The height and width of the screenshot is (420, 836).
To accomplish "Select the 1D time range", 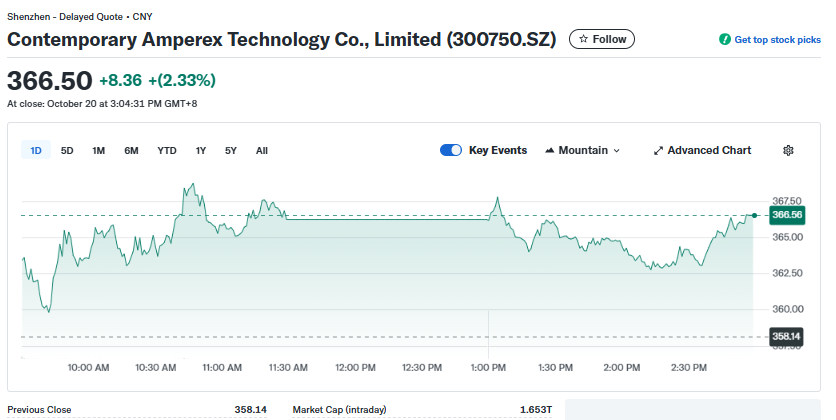I will pyautogui.click(x=36, y=151).
